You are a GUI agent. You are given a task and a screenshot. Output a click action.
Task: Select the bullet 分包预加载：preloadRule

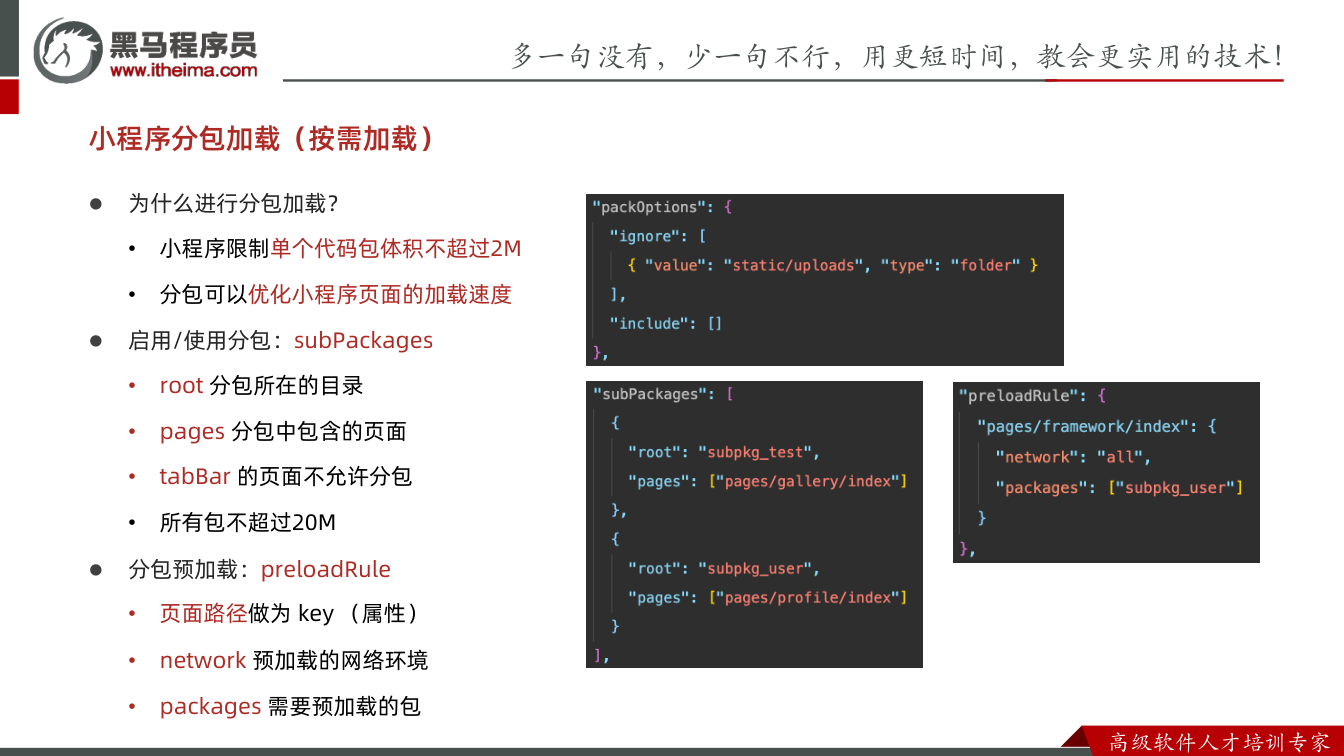click(259, 569)
